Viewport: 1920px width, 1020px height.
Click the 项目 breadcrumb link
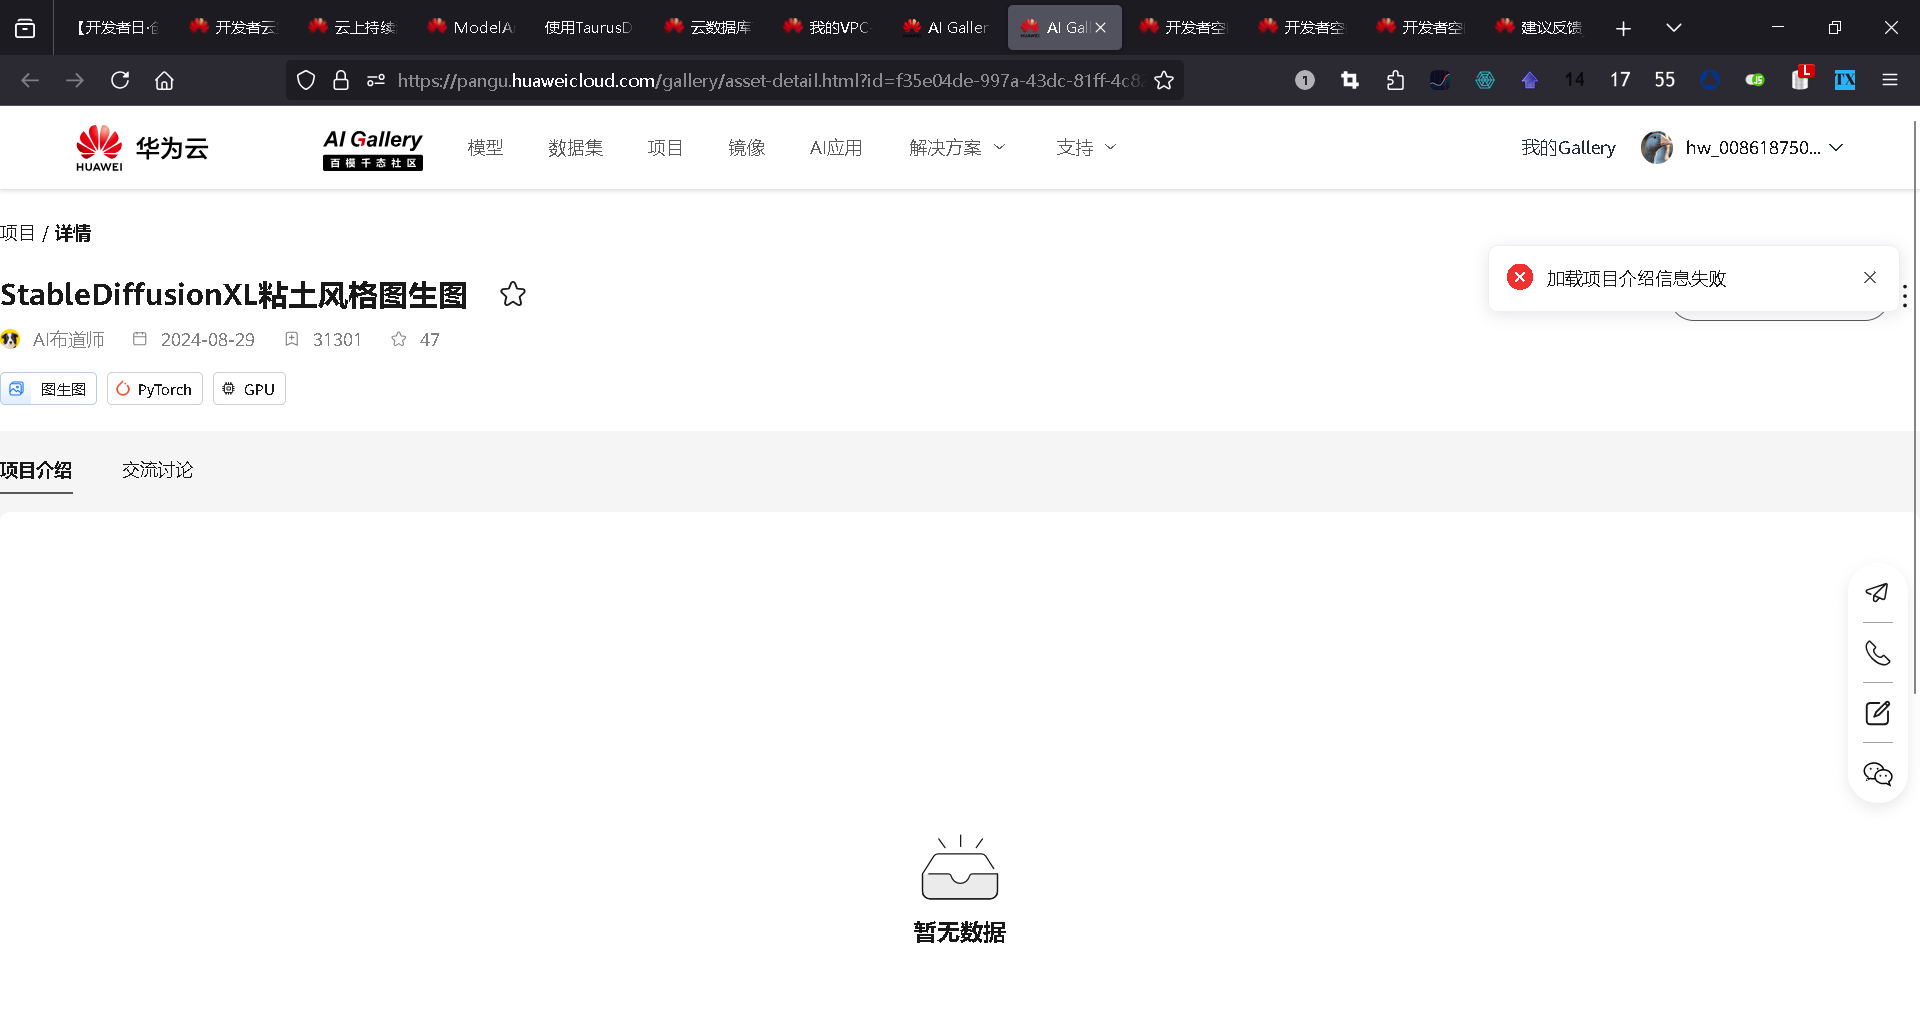tap(18, 233)
